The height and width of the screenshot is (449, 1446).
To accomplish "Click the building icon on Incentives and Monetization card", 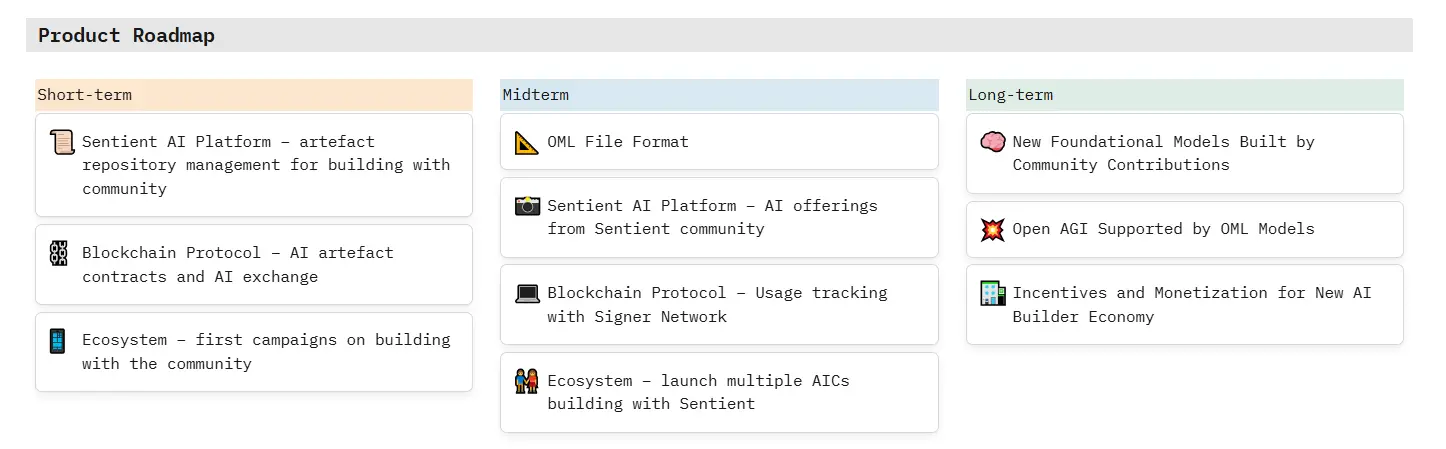I will pos(992,293).
